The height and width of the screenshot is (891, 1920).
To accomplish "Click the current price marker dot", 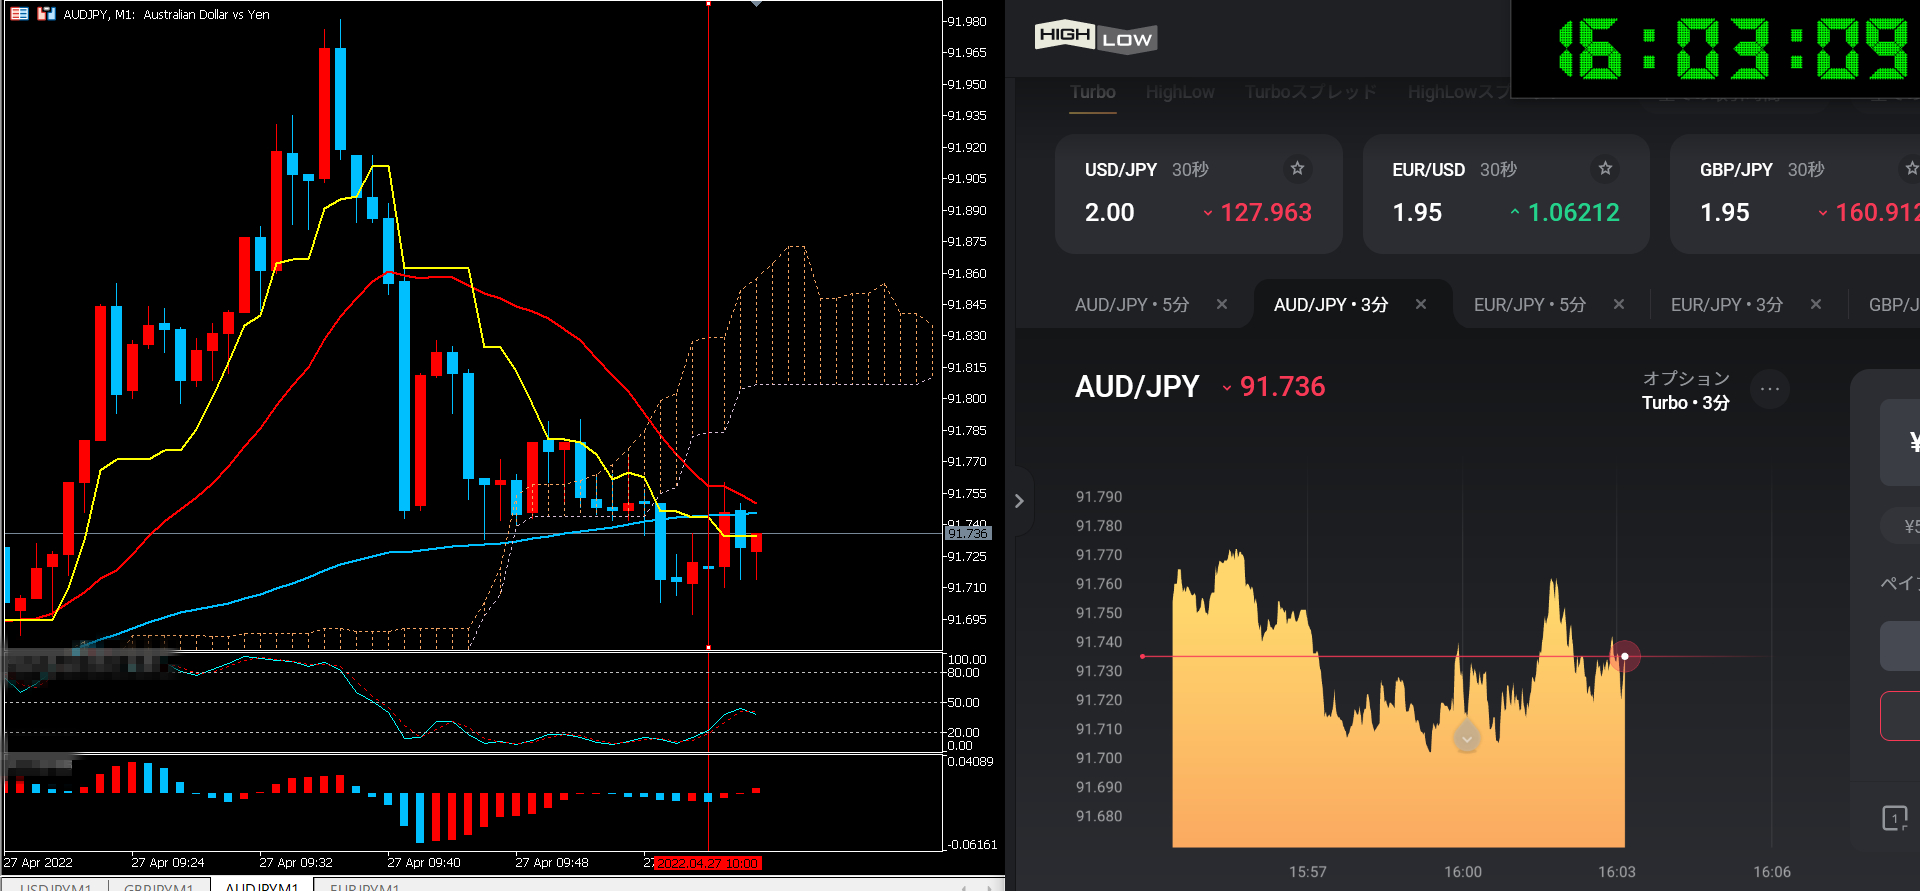I will coord(1625,656).
